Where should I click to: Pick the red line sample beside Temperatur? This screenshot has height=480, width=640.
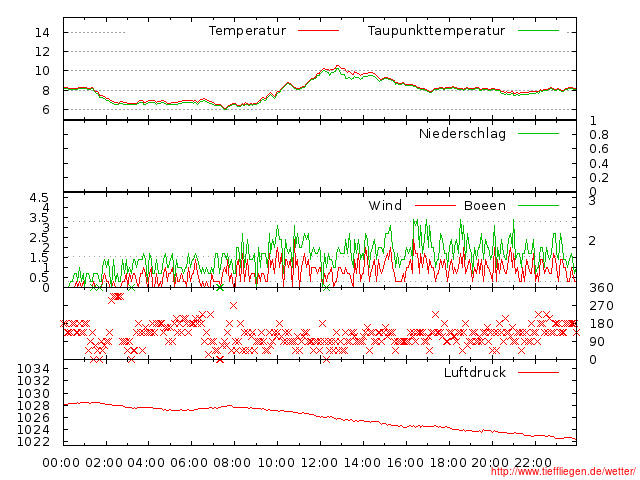(x=318, y=31)
